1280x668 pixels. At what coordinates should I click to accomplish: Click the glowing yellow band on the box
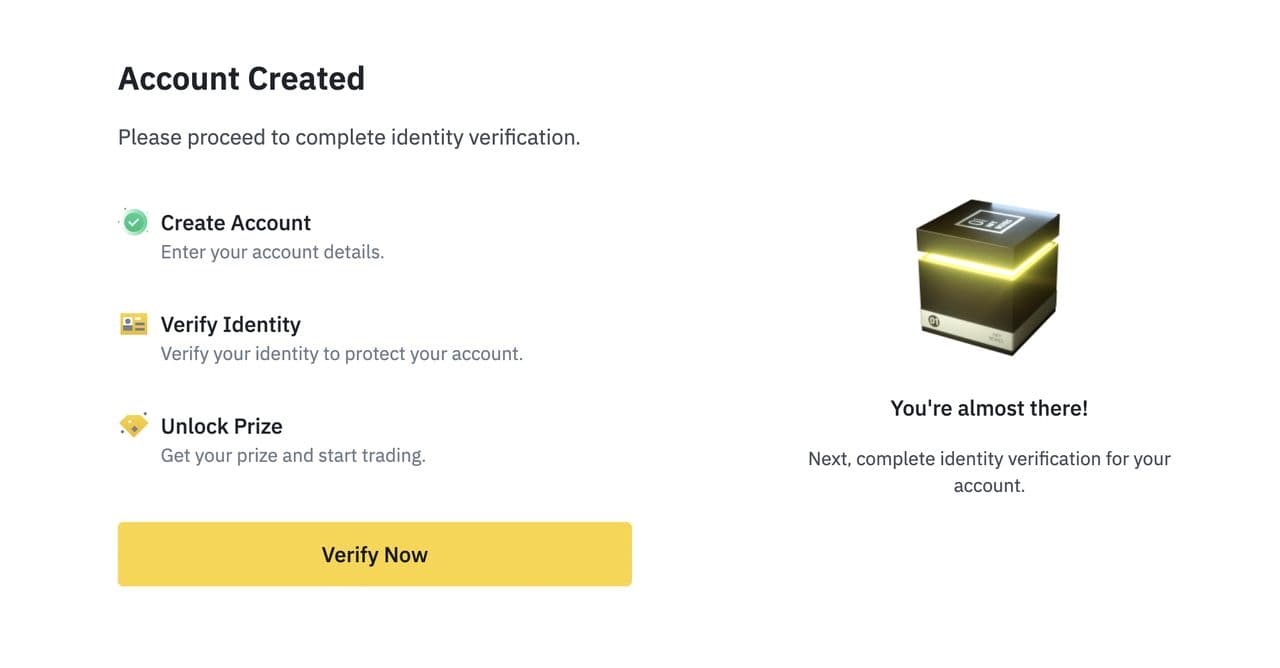pyautogui.click(x=975, y=264)
